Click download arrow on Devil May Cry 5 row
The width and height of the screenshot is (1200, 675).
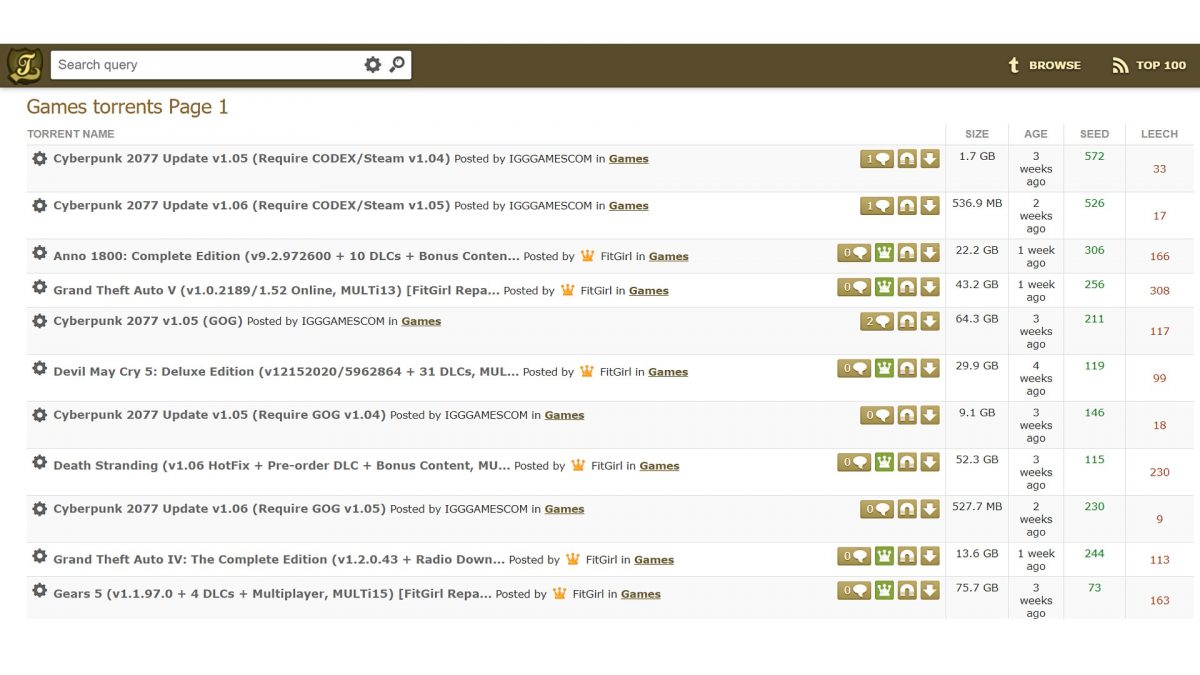point(930,368)
